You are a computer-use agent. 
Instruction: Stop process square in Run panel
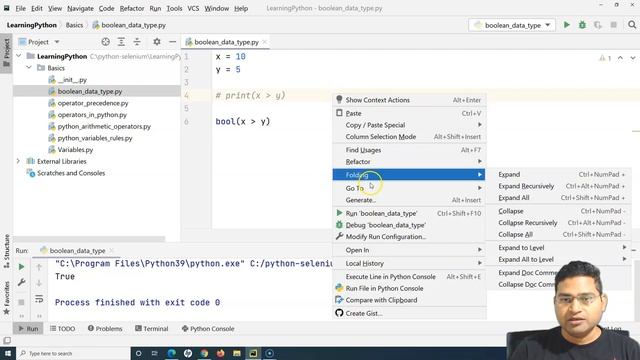(21, 302)
